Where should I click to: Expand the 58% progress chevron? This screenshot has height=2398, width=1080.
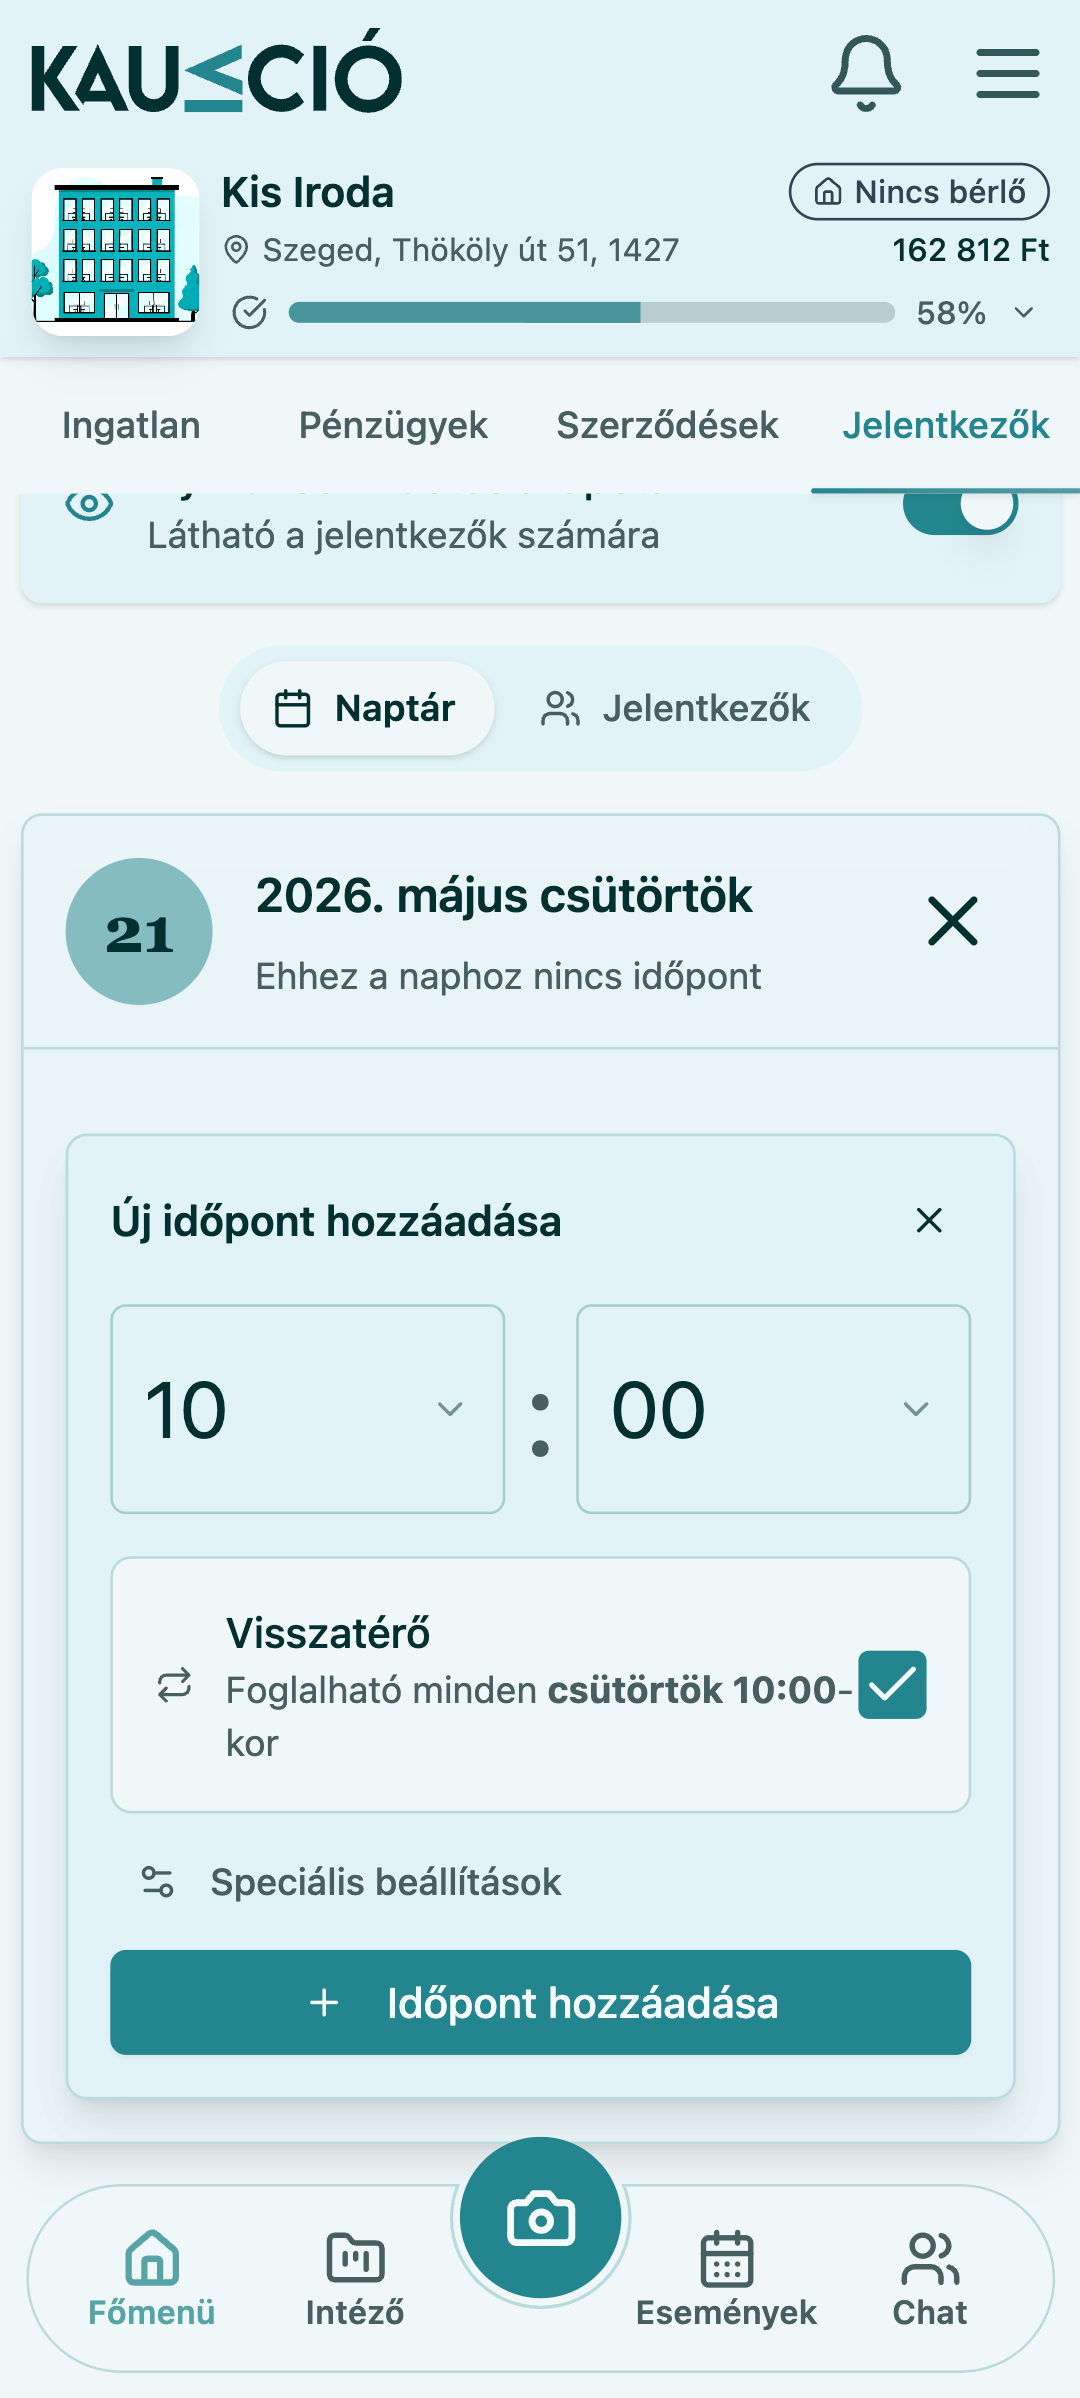(x=1023, y=313)
